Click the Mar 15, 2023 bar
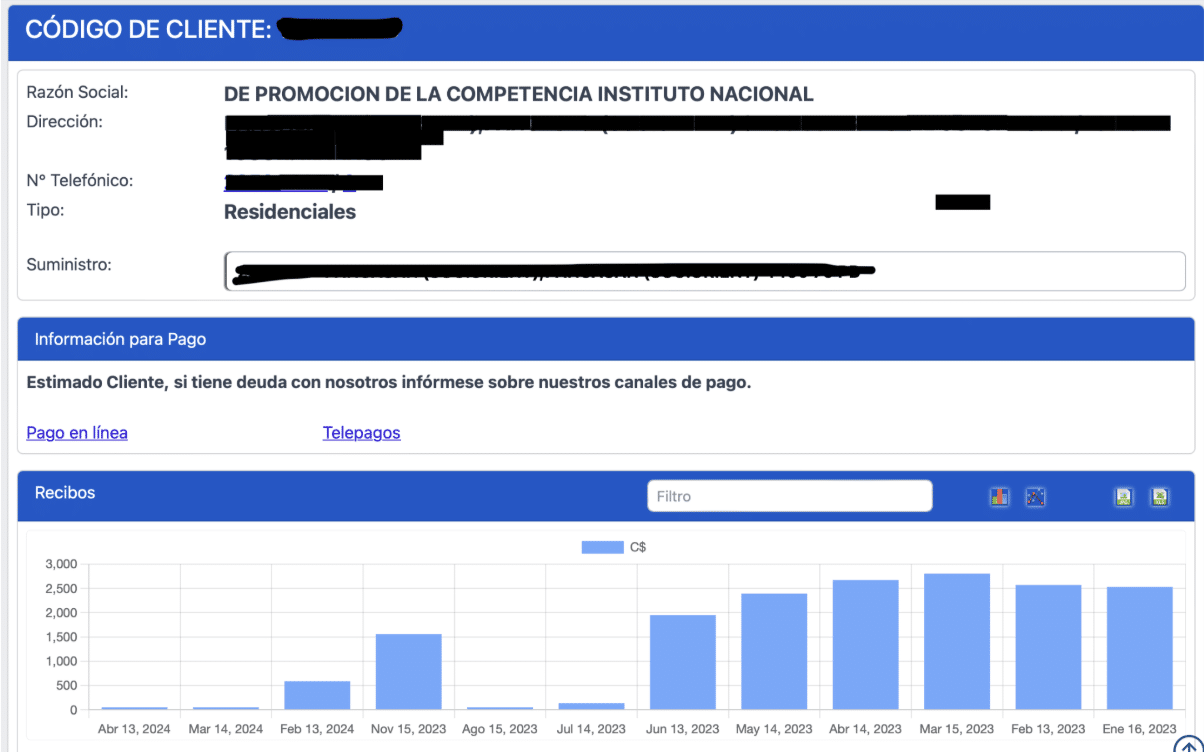This screenshot has height=752, width=1204. [957, 641]
